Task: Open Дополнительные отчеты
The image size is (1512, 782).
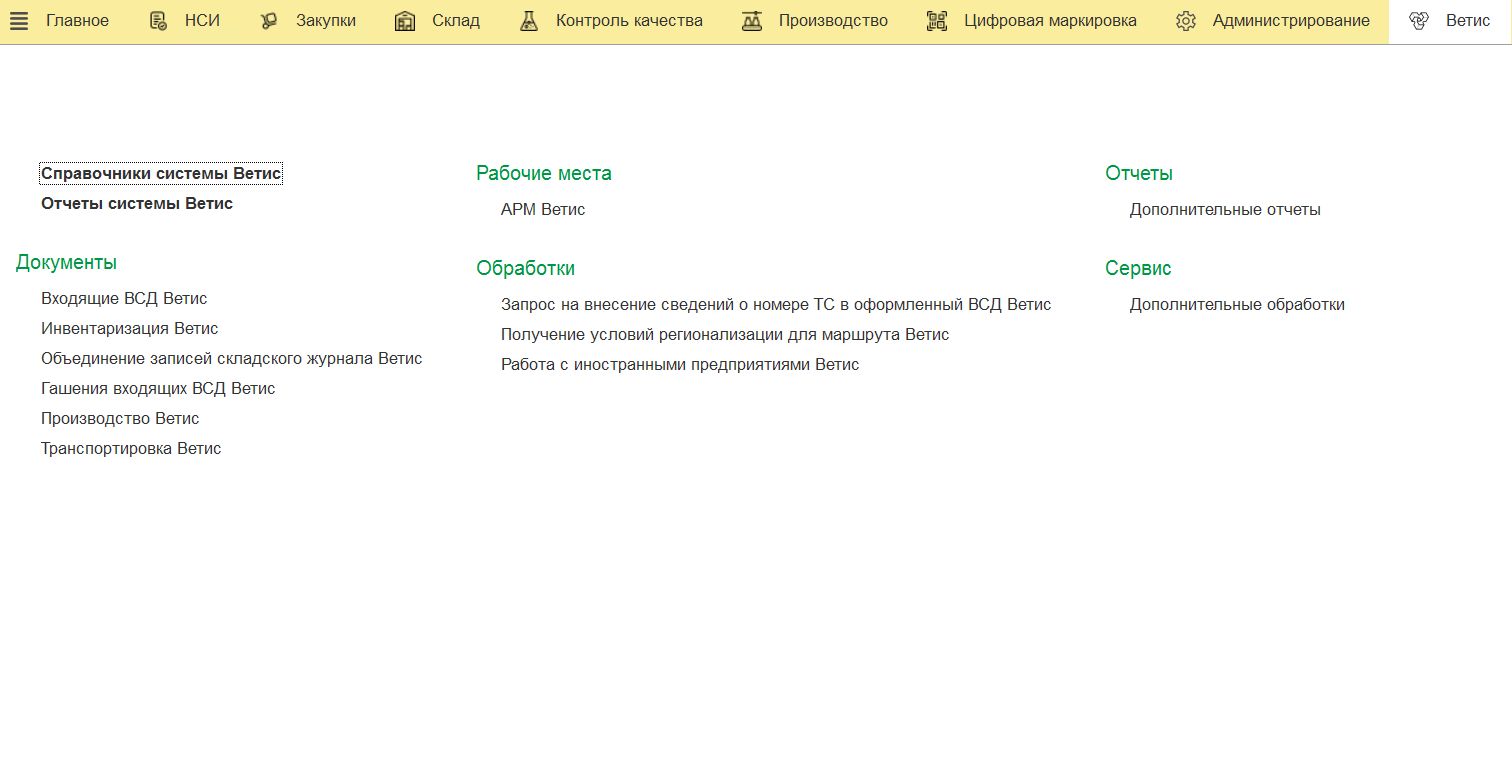Action: click(1225, 210)
